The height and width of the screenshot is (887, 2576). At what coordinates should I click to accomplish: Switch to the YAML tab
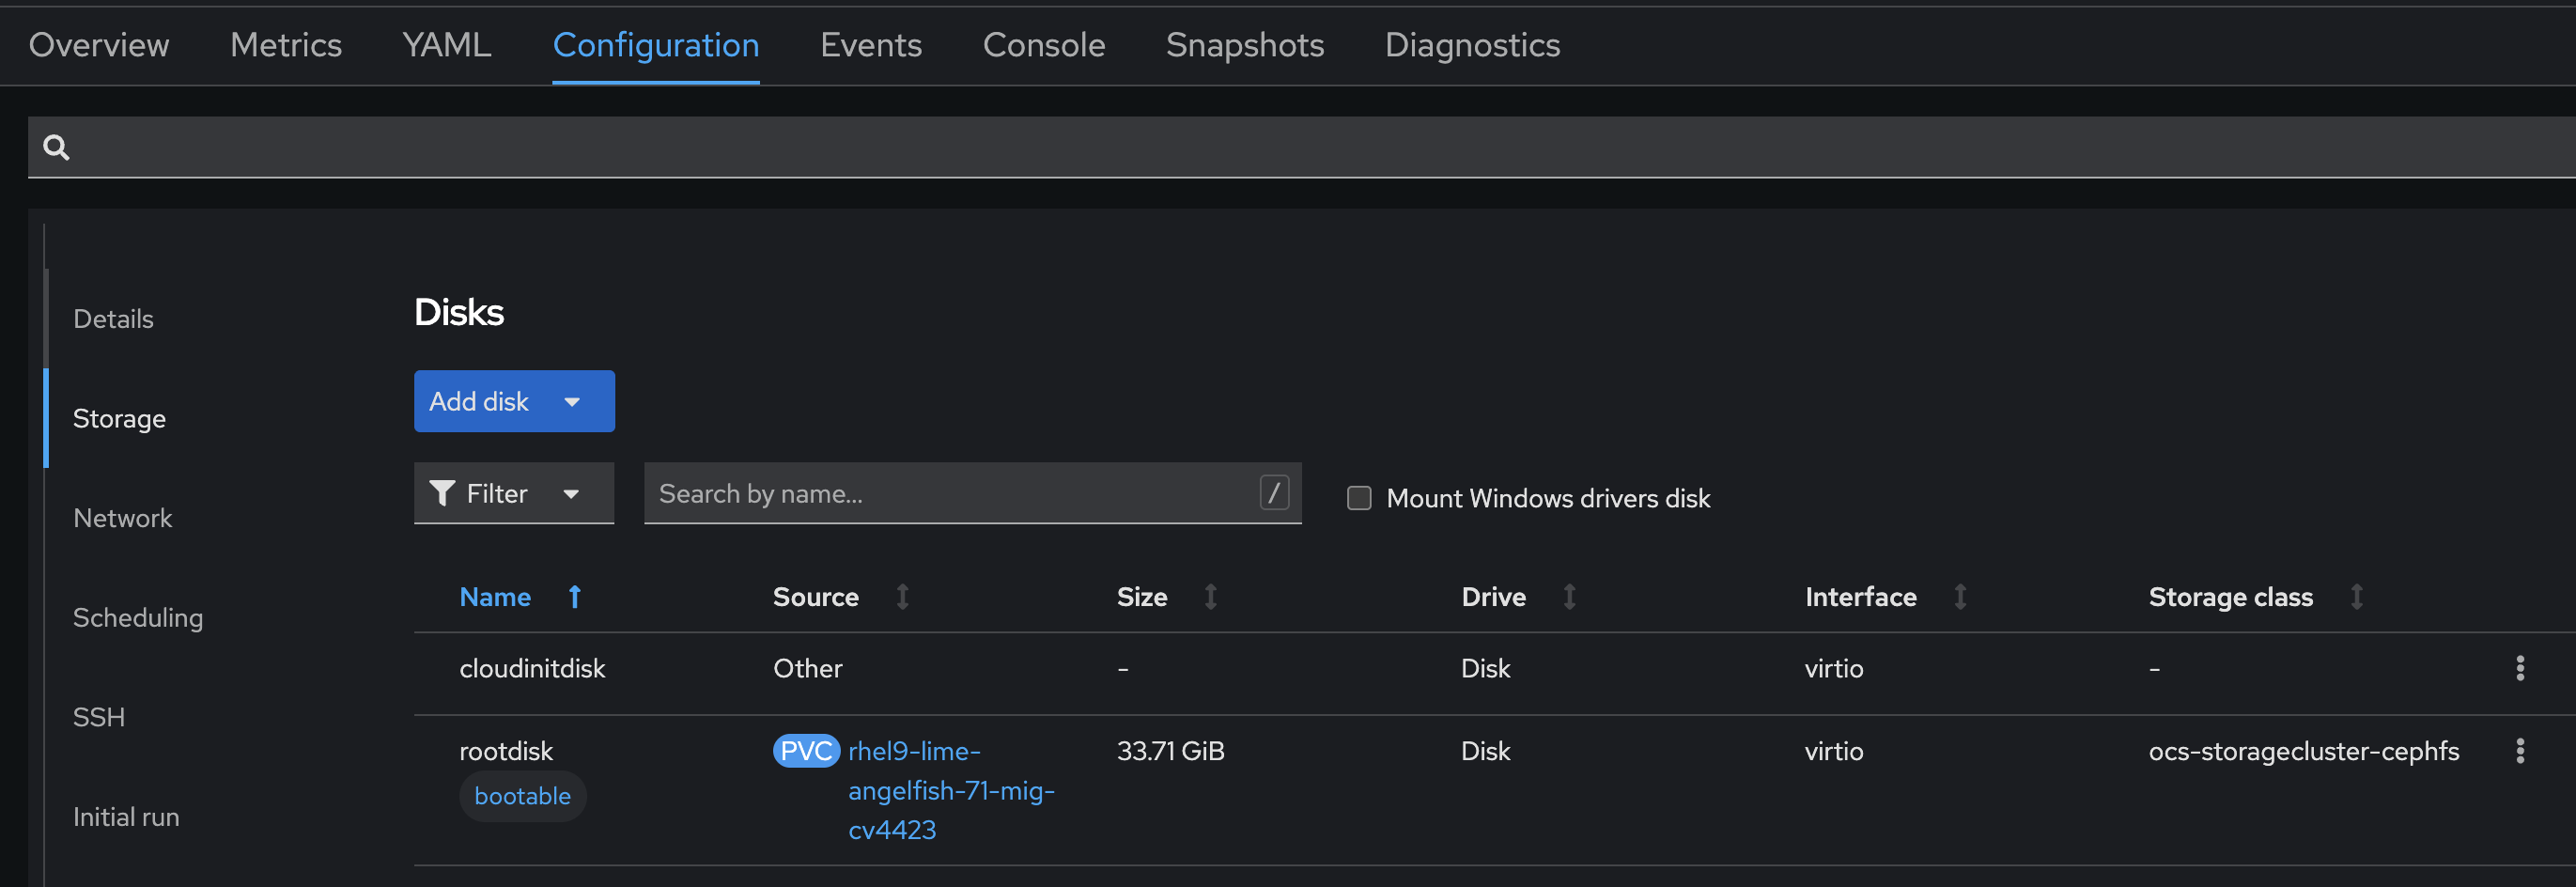coord(446,45)
